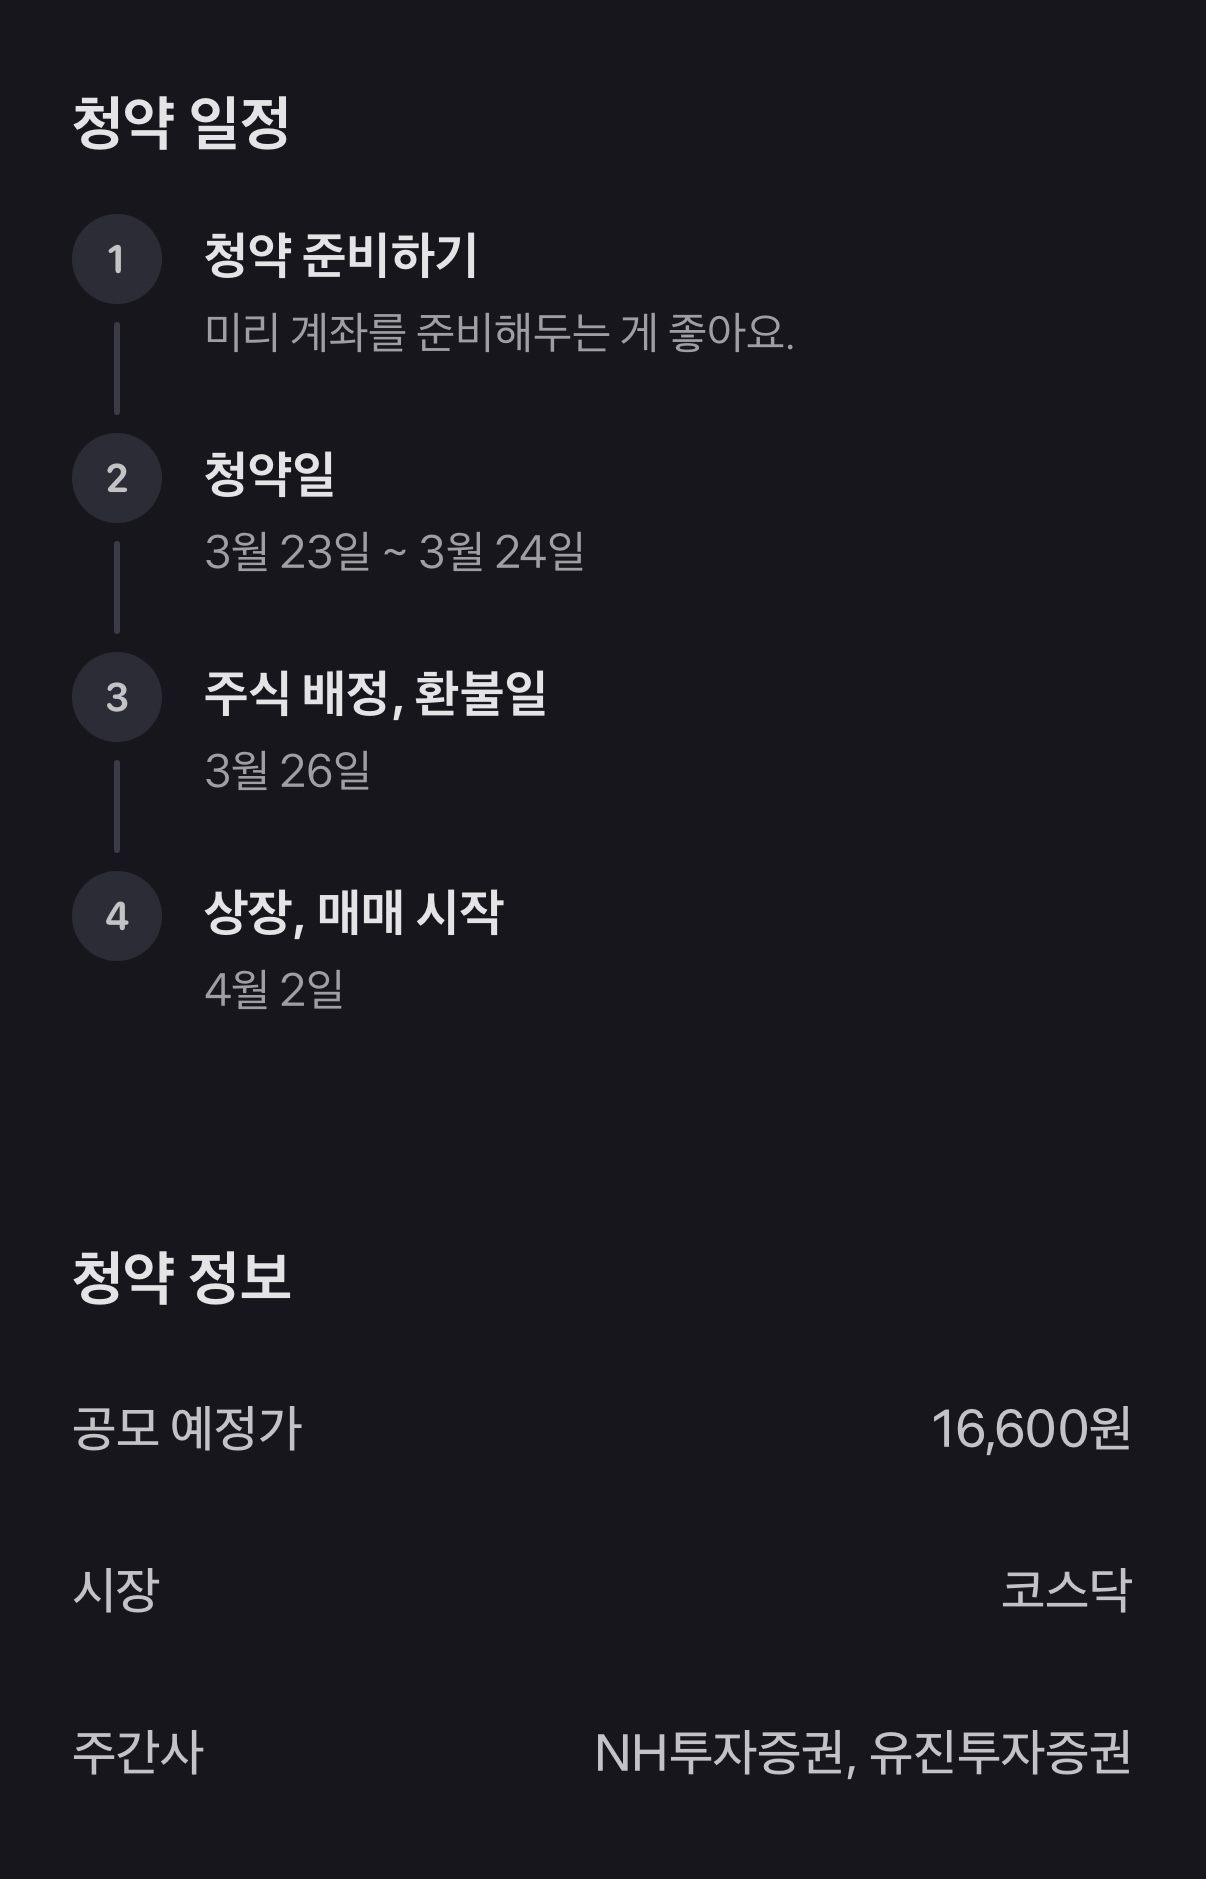Tap the 3월 26일 date
The image size is (1206, 1879).
tap(288, 771)
